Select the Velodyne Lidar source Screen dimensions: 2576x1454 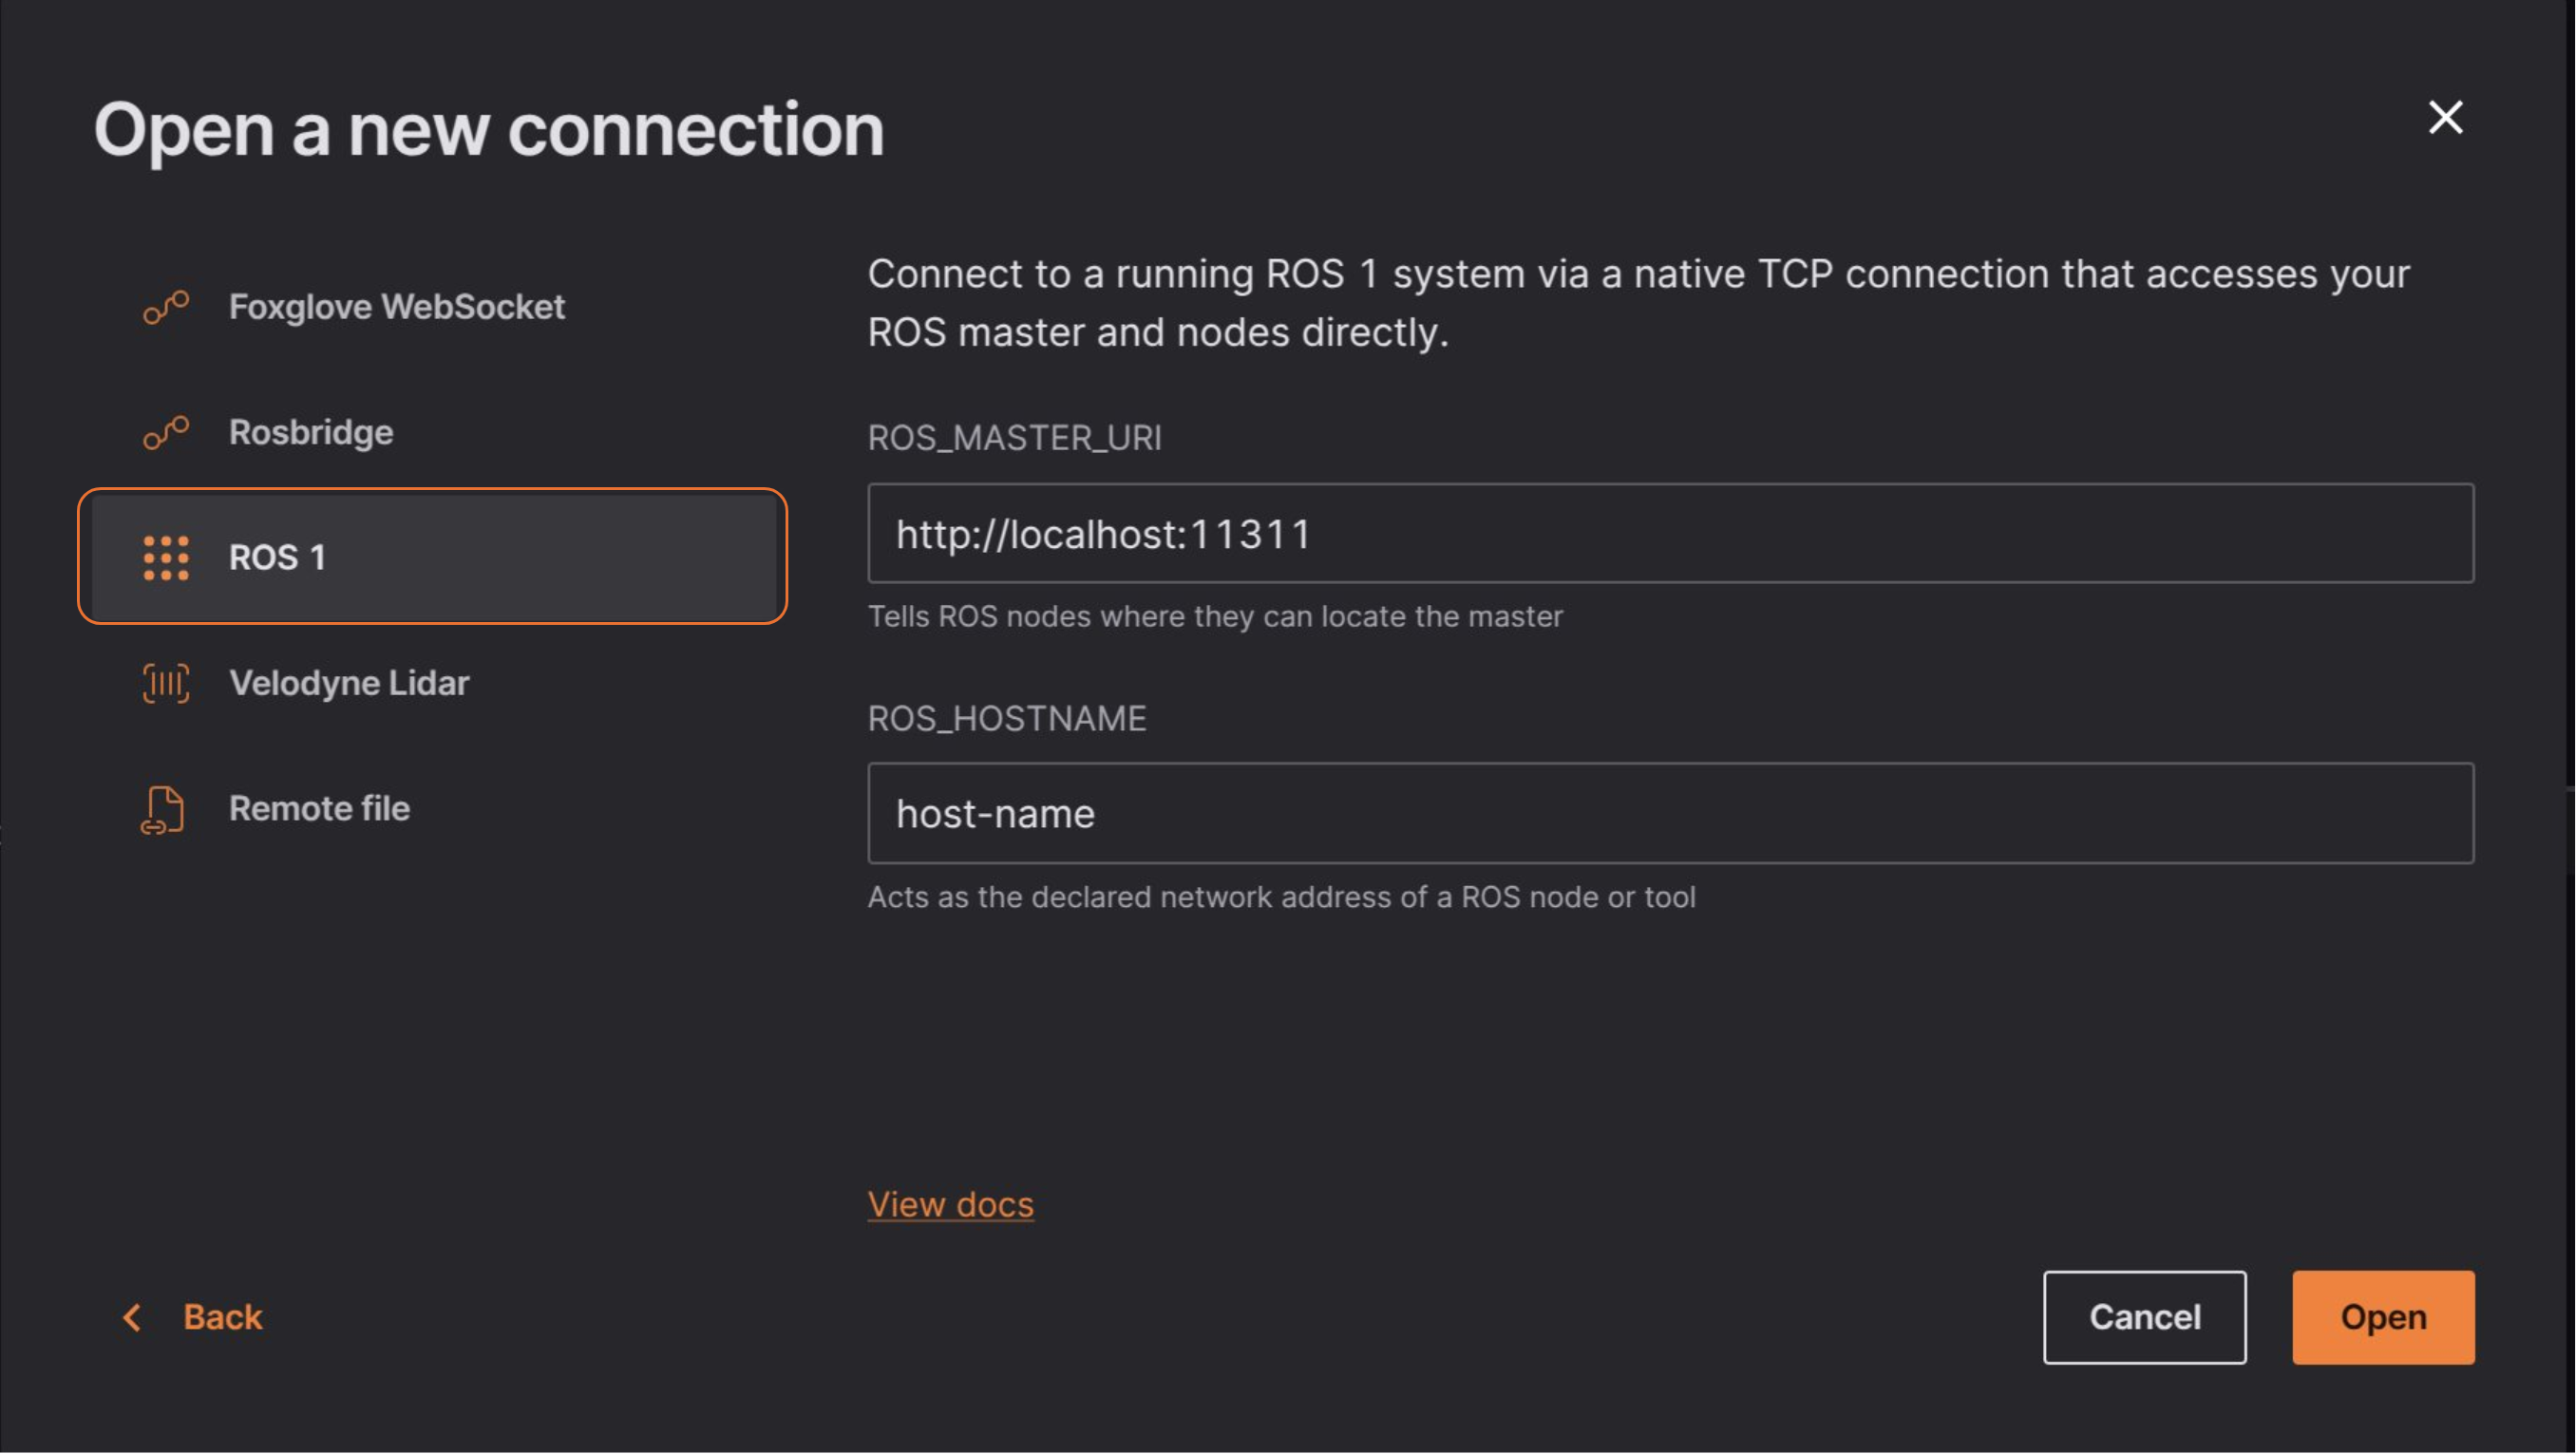432,684
